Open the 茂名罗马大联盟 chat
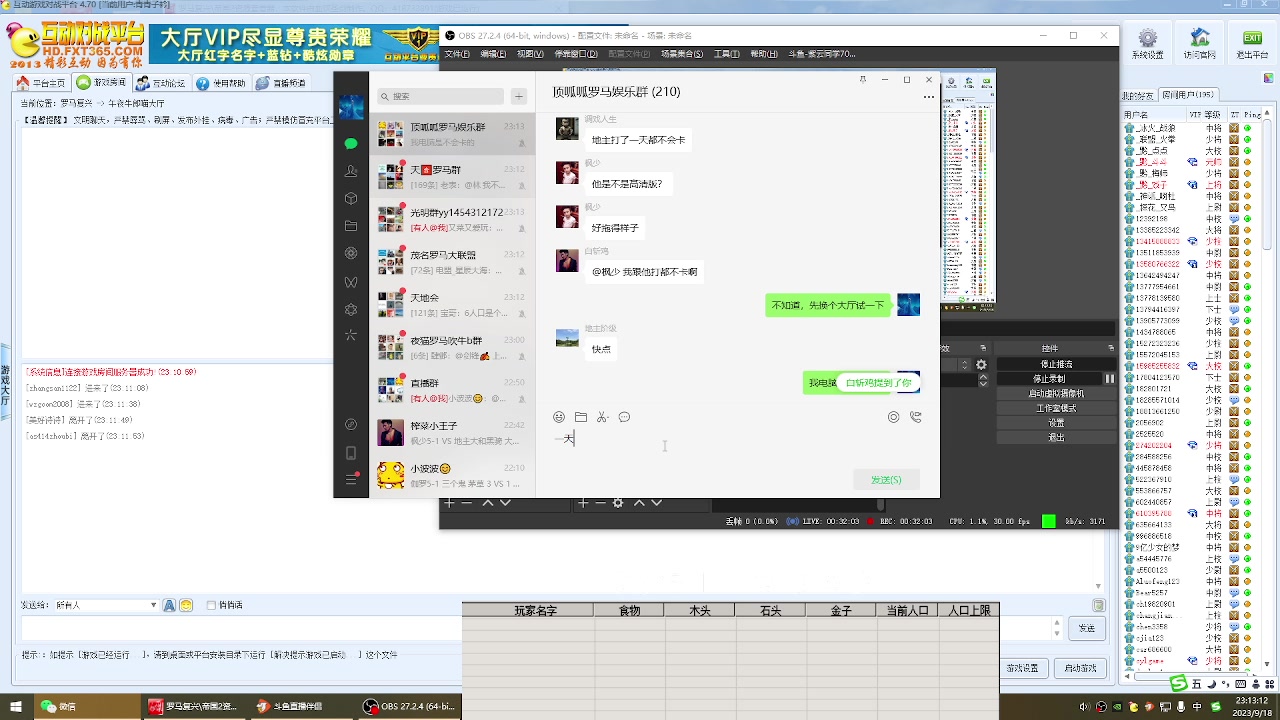 [452, 261]
